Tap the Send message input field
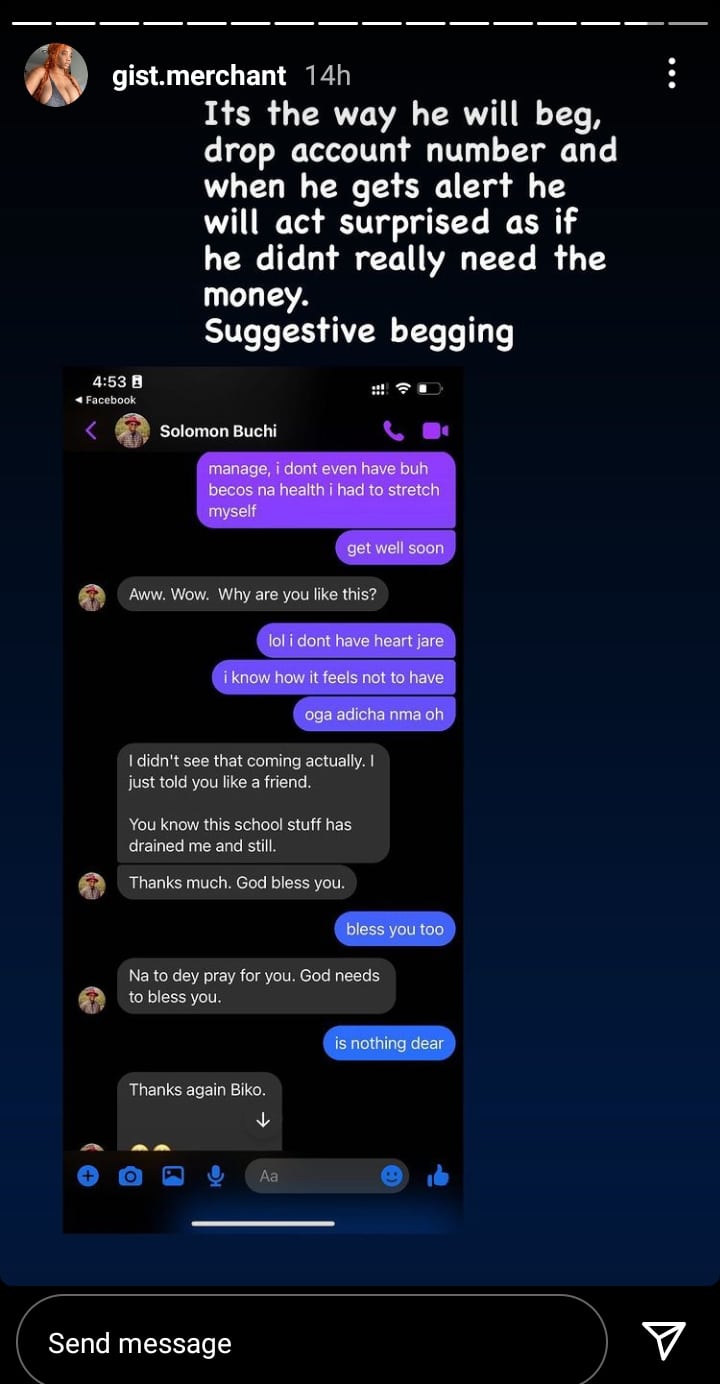 coord(311,1343)
